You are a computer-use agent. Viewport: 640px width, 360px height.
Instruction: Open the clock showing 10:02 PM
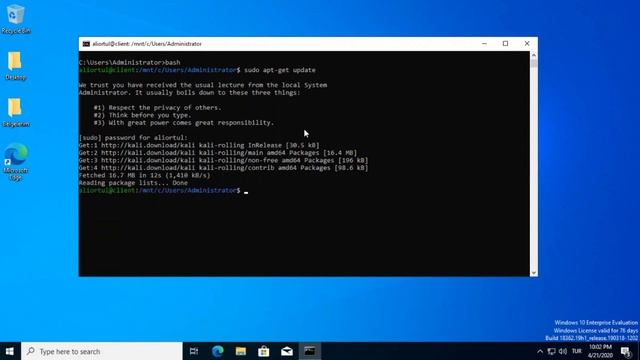pyautogui.click(x=600, y=351)
